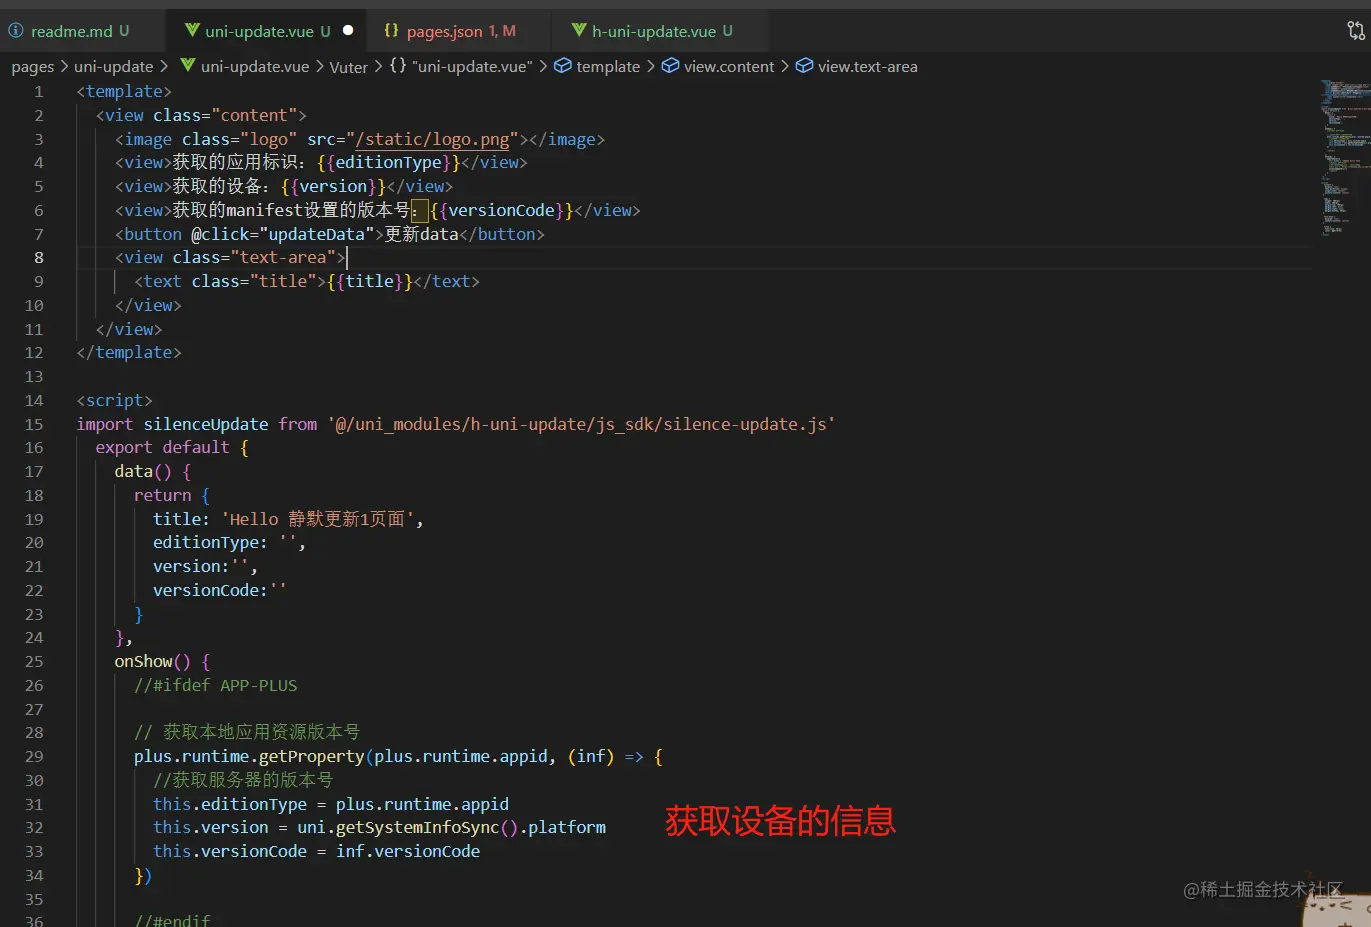Viewport: 1371px width, 927px height.
Task: Open the Compare Changes icon in the tab bar
Action: coord(1355,31)
